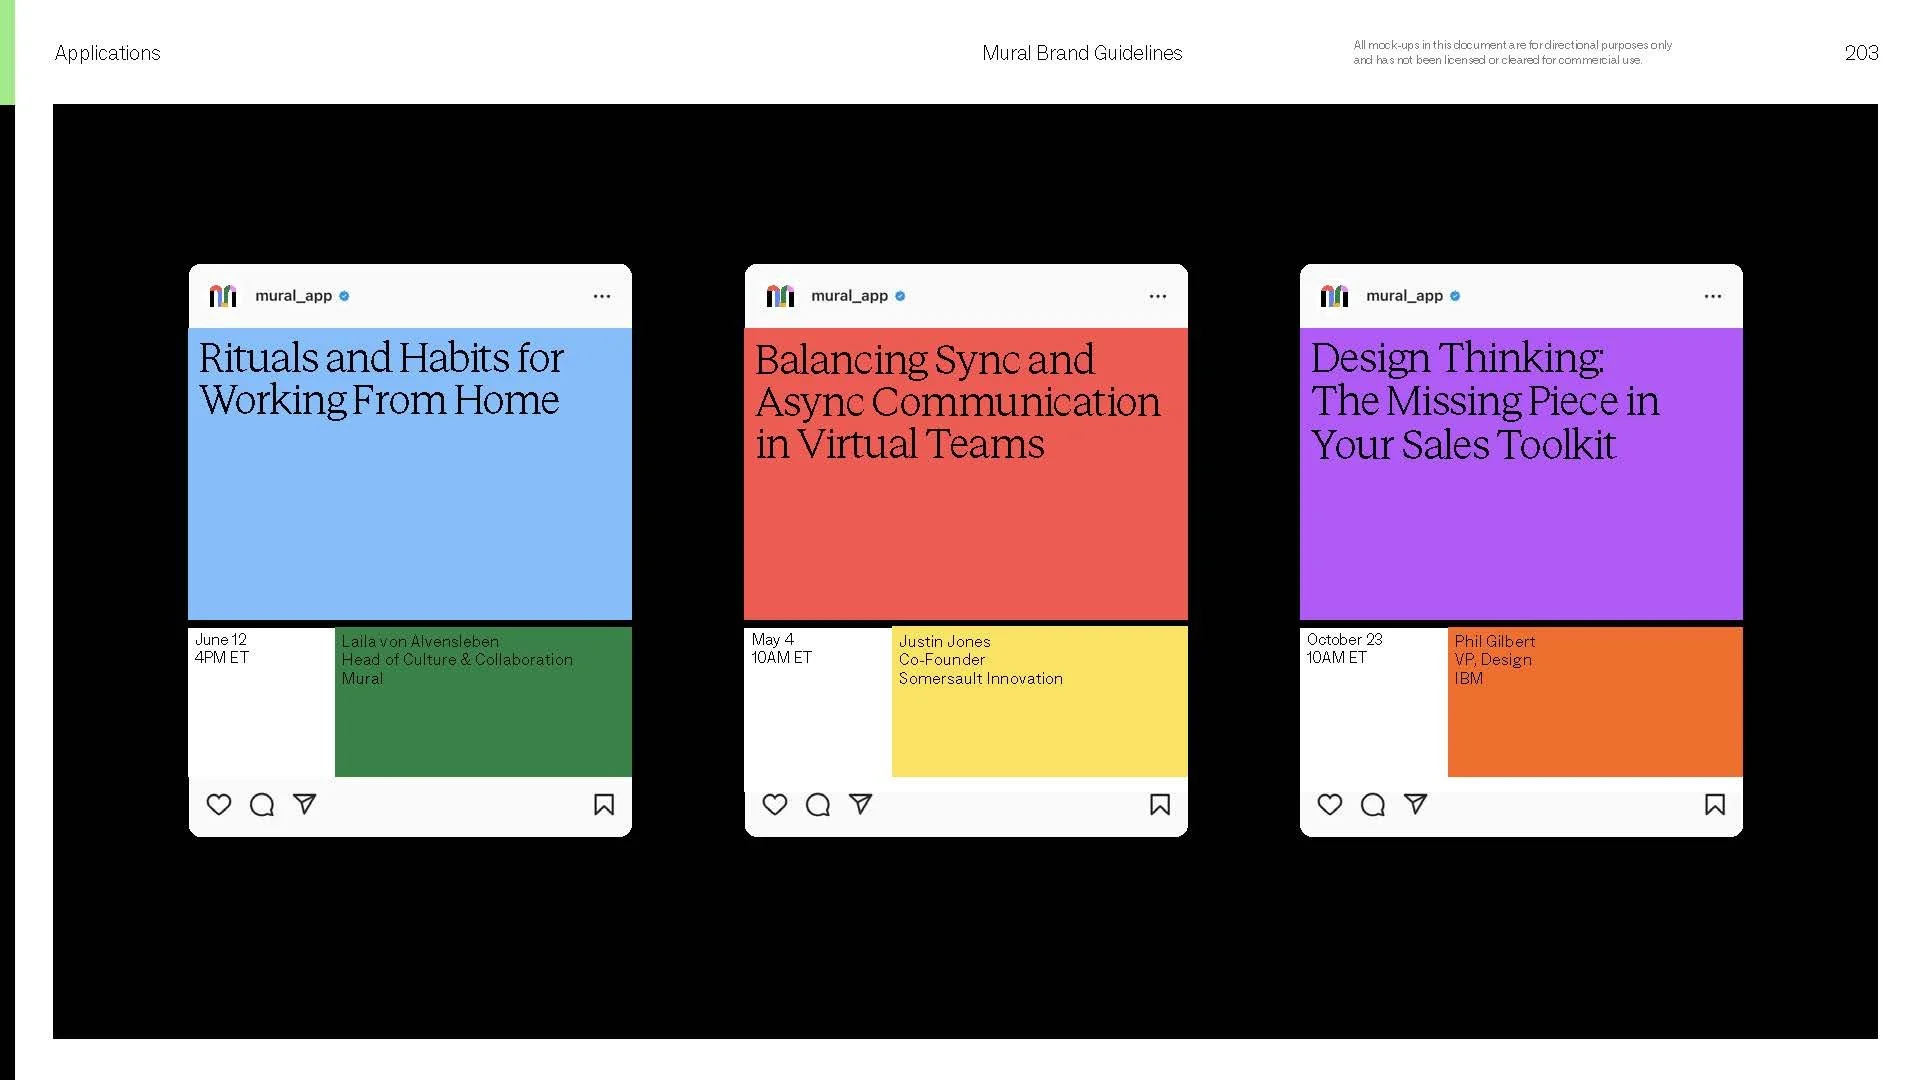Image resolution: width=1920 pixels, height=1080 pixels.
Task: Bookmark the Design Thinking post
Action: (x=1715, y=805)
